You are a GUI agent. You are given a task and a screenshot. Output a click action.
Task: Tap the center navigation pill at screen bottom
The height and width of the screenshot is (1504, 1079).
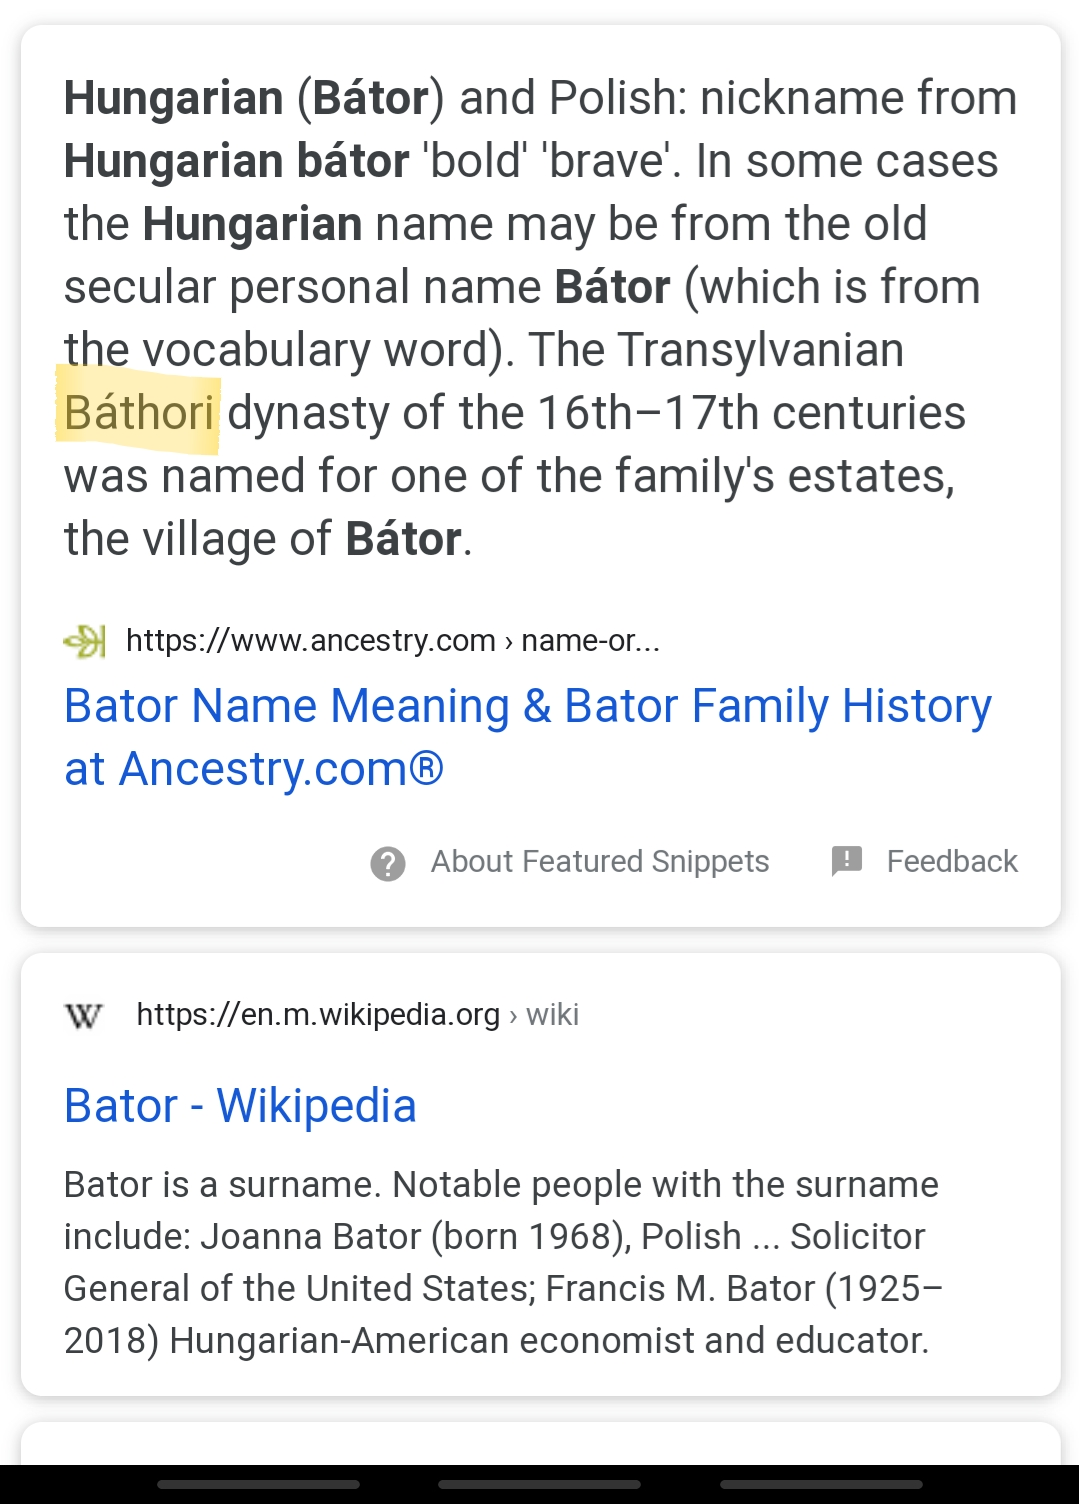click(x=540, y=1485)
